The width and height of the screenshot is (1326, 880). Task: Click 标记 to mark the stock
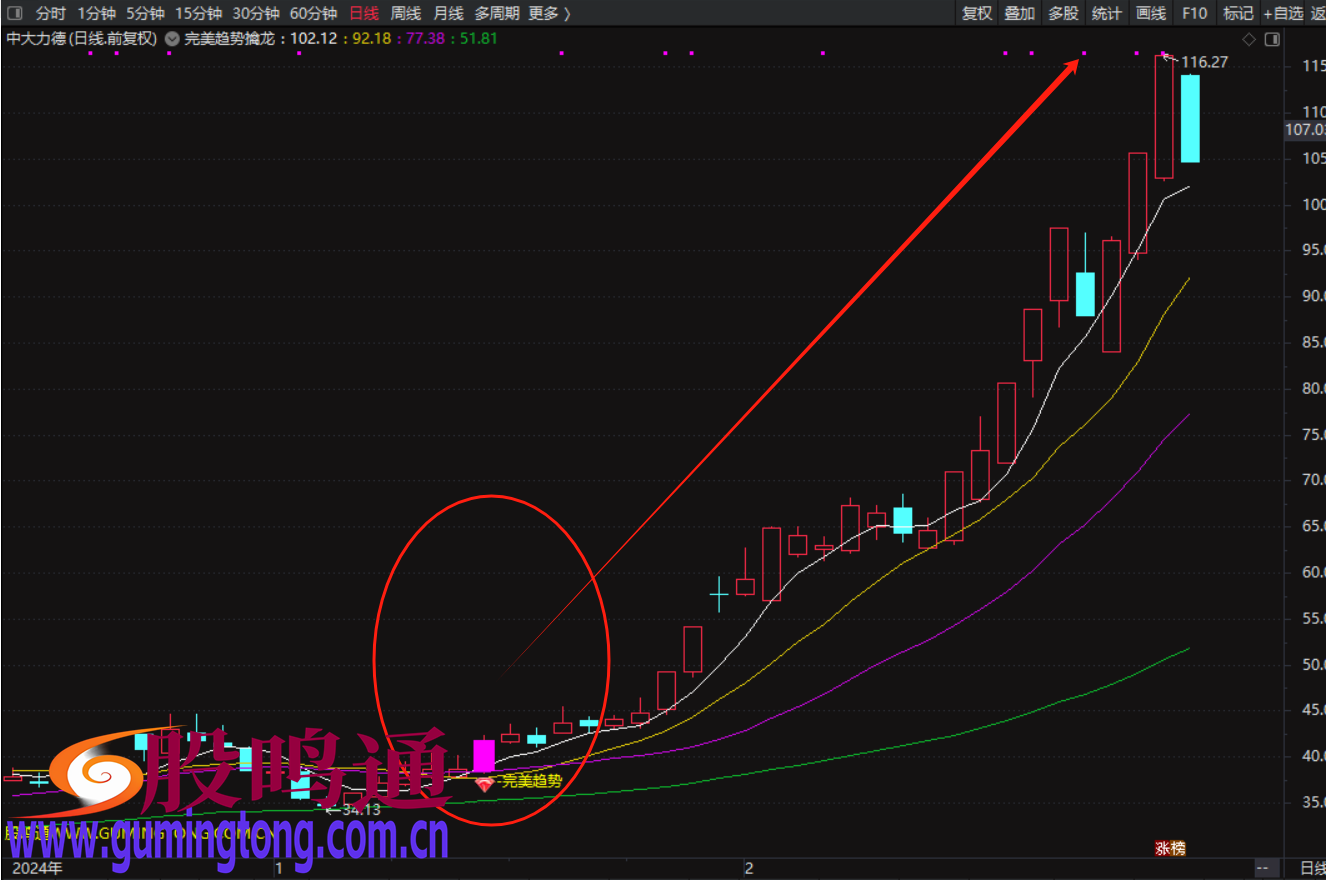pos(1238,13)
